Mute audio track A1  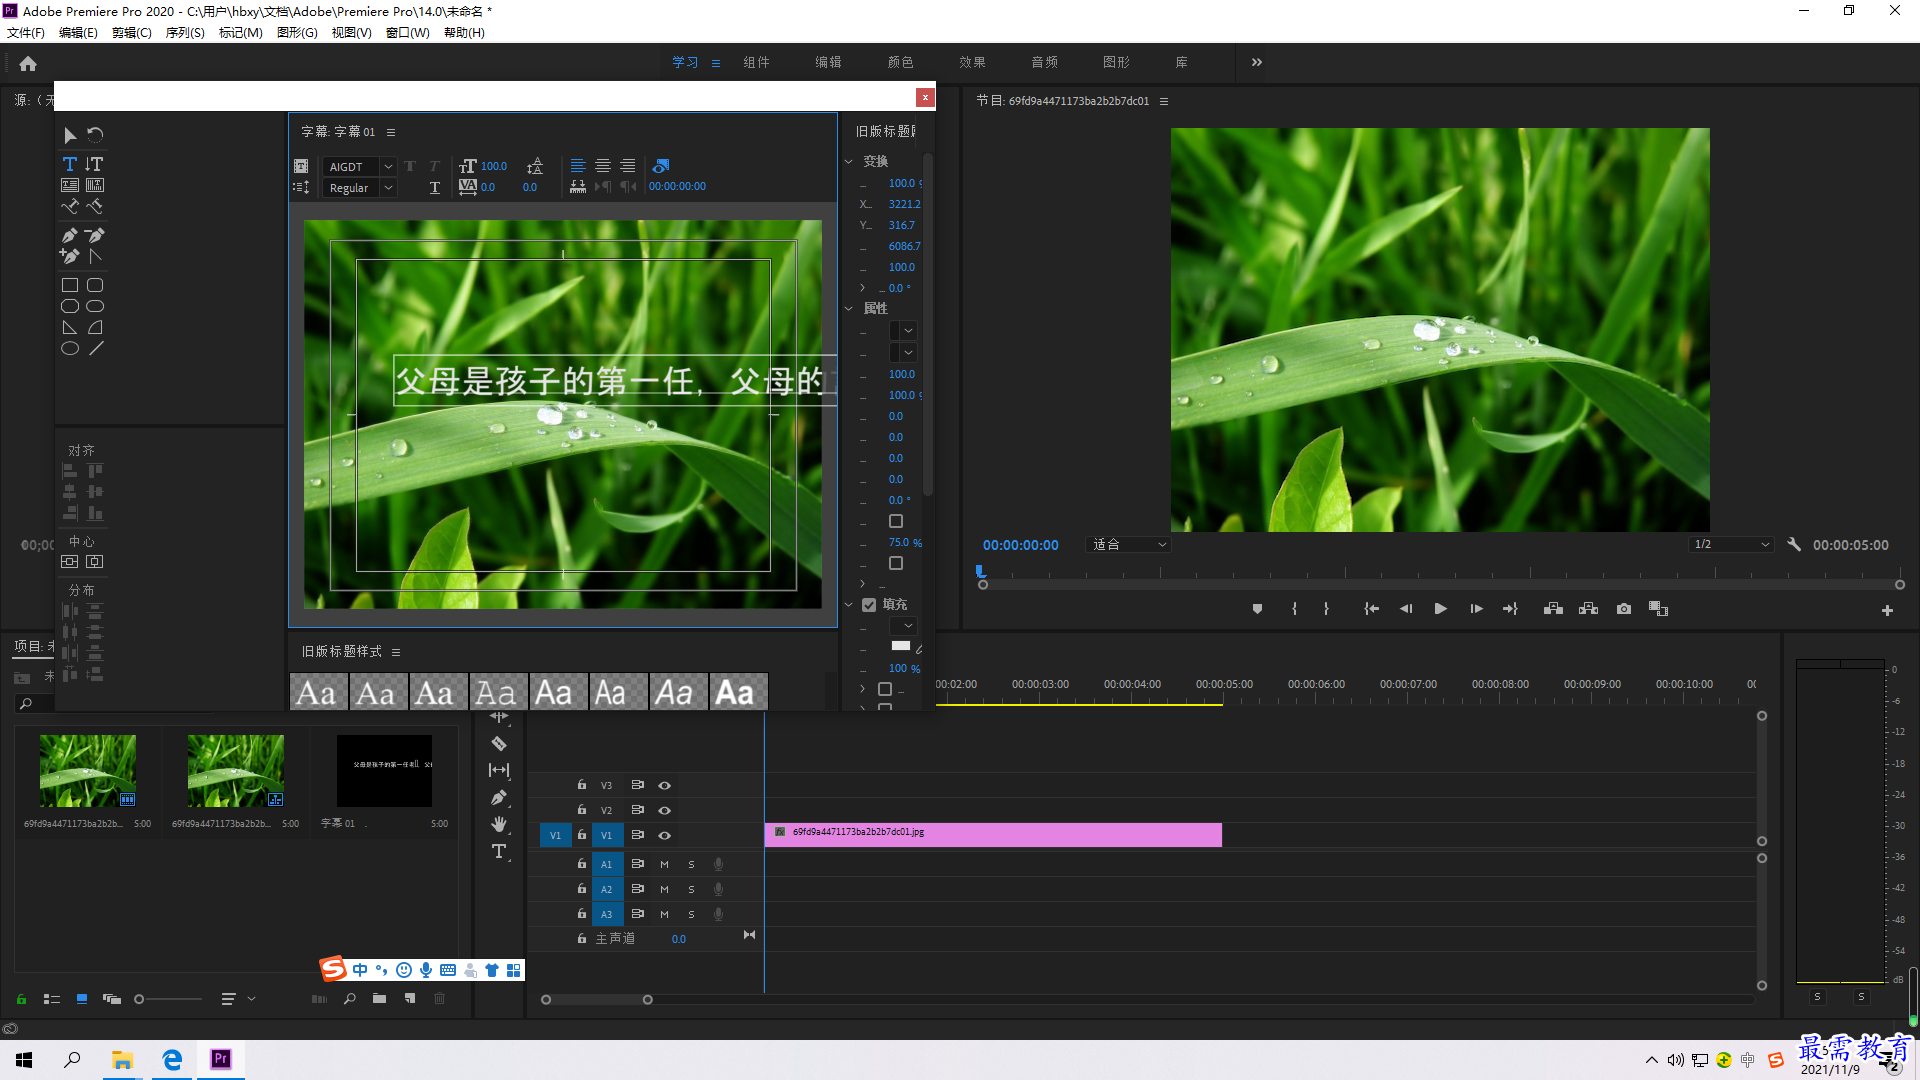click(x=665, y=864)
